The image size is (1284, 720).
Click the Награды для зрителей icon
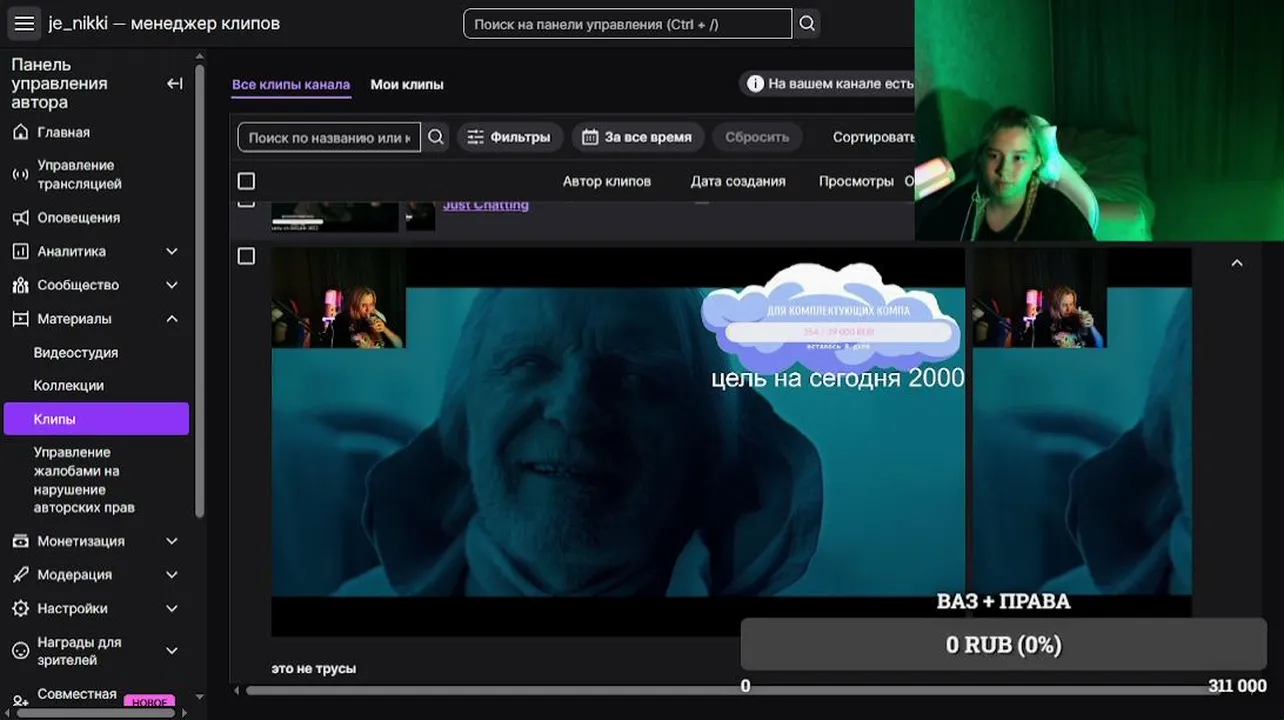click(20, 651)
